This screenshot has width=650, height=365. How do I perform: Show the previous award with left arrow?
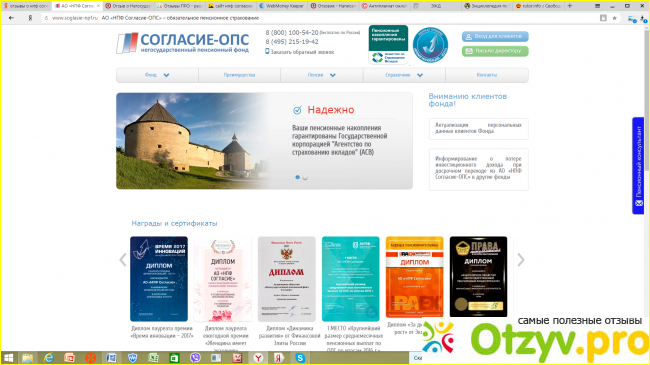tap(123, 260)
